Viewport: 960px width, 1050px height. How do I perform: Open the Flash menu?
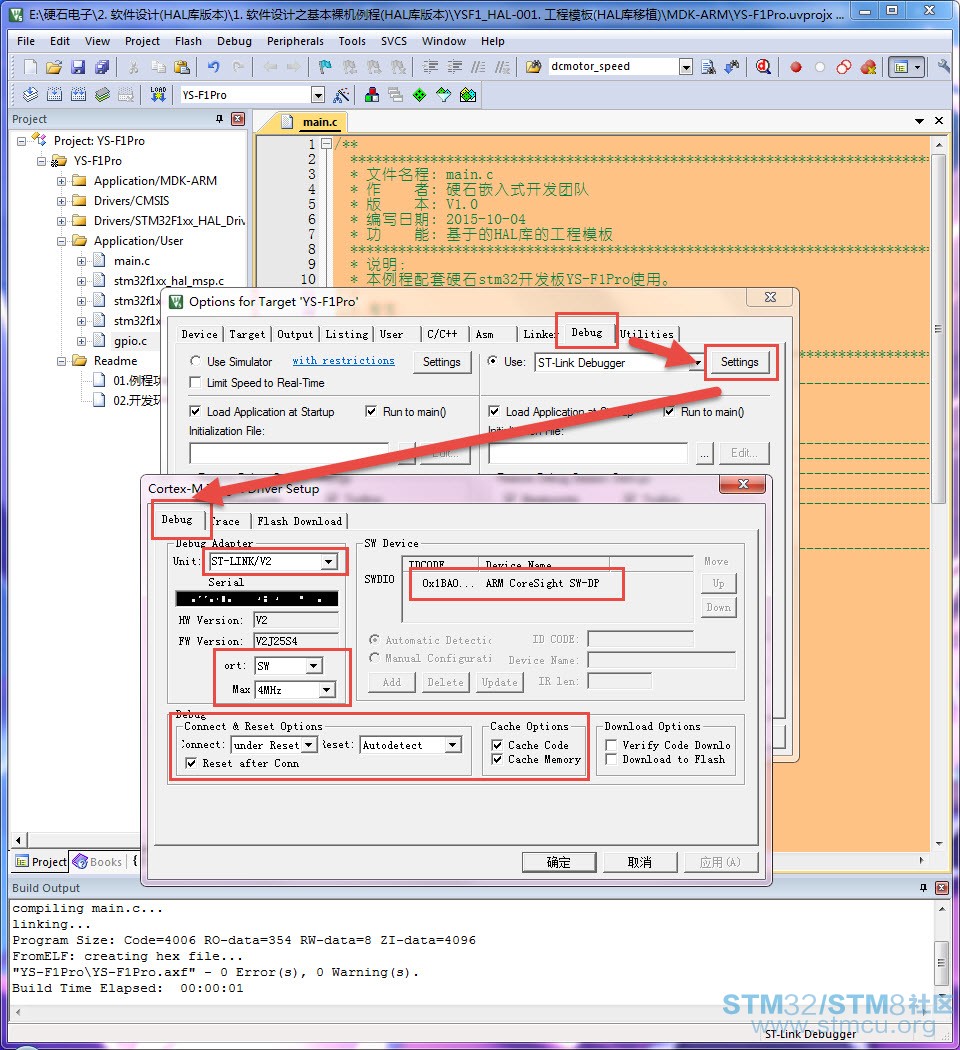click(x=188, y=41)
